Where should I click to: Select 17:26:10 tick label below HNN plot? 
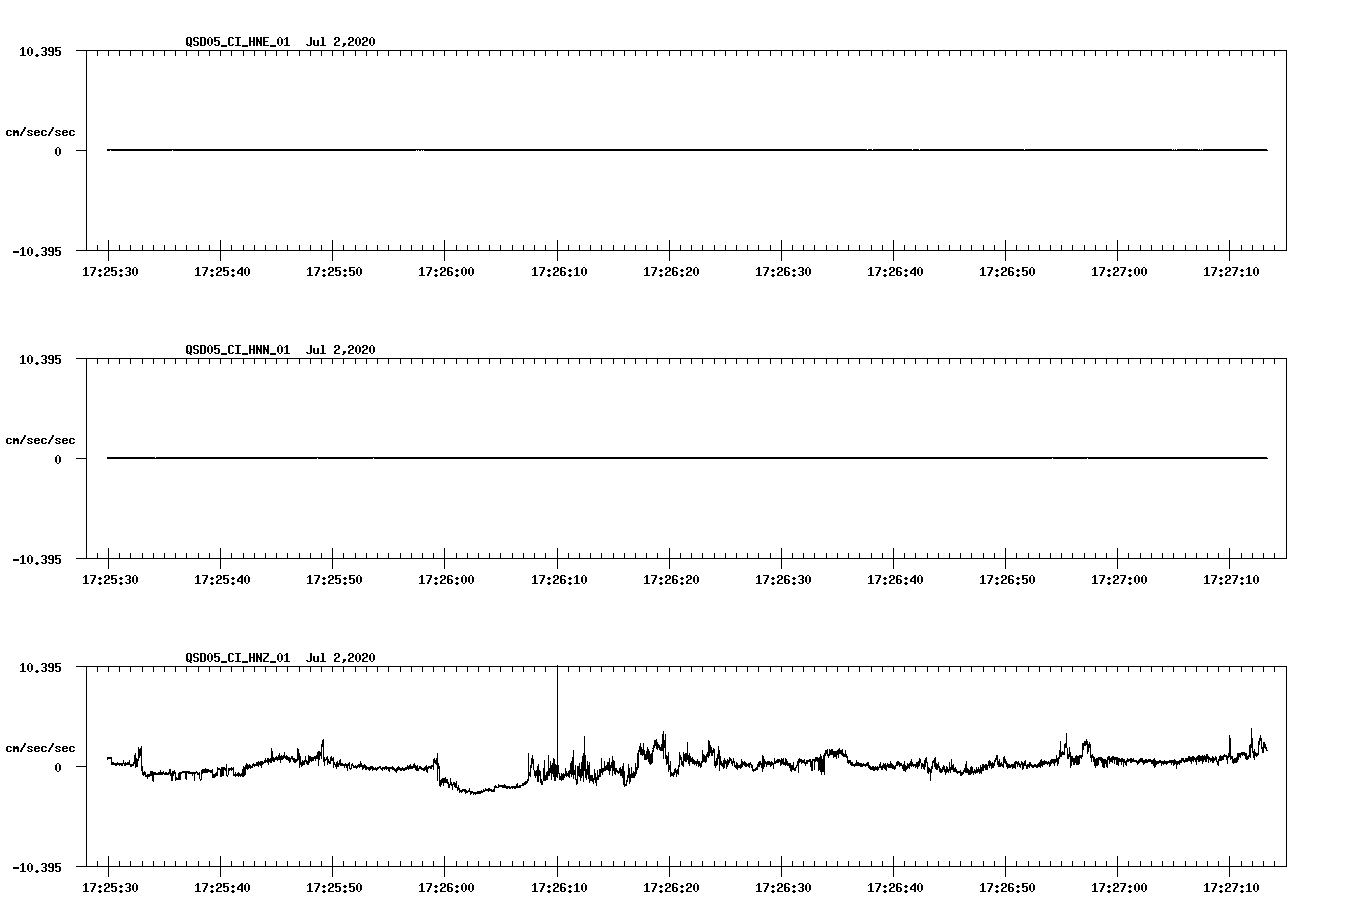click(x=559, y=579)
